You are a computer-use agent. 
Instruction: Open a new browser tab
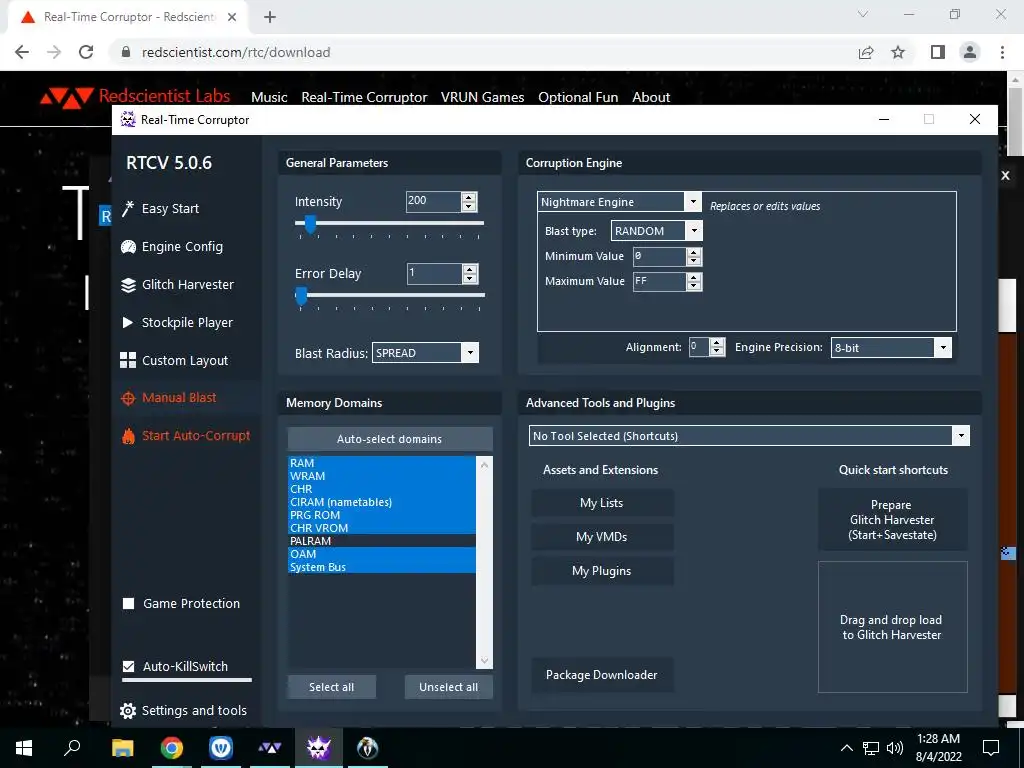click(x=270, y=17)
